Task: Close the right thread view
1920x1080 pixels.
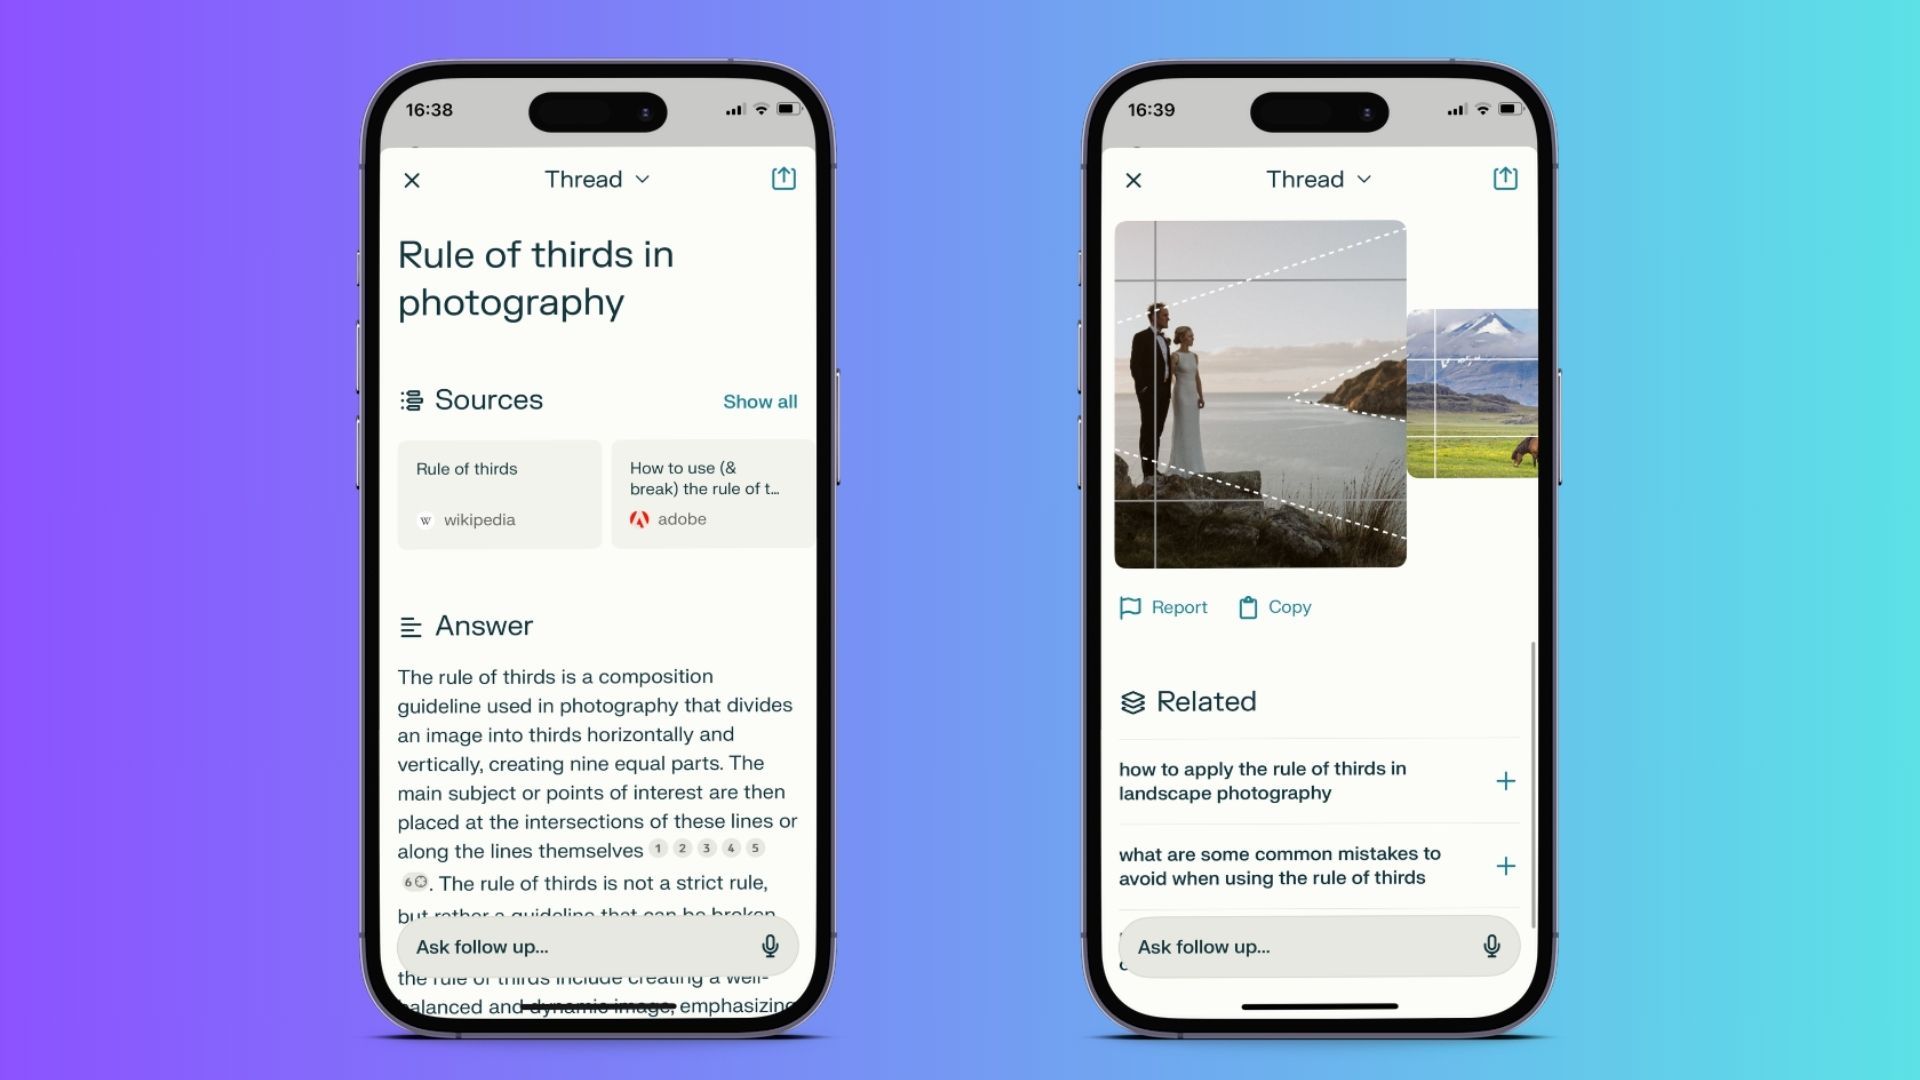Action: pyautogui.click(x=1133, y=181)
